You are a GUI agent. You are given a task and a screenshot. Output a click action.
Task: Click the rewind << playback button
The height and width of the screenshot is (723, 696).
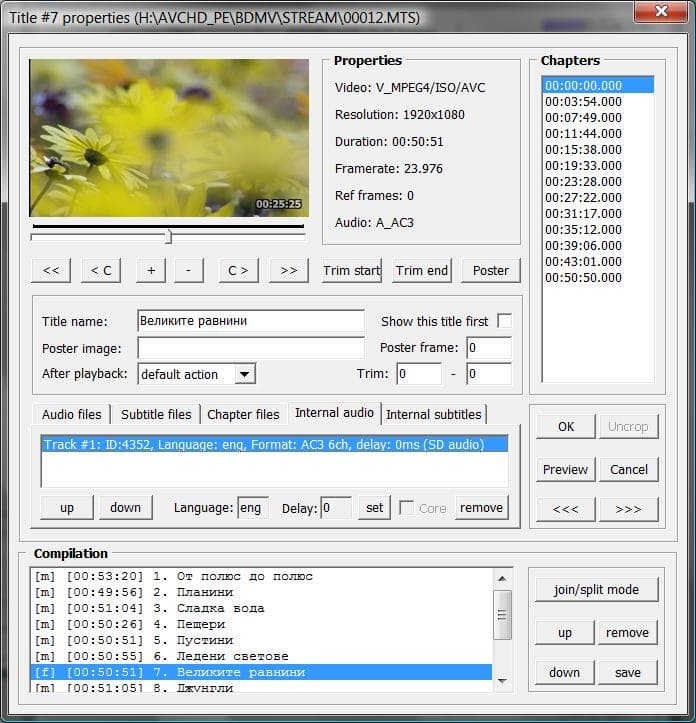51,270
